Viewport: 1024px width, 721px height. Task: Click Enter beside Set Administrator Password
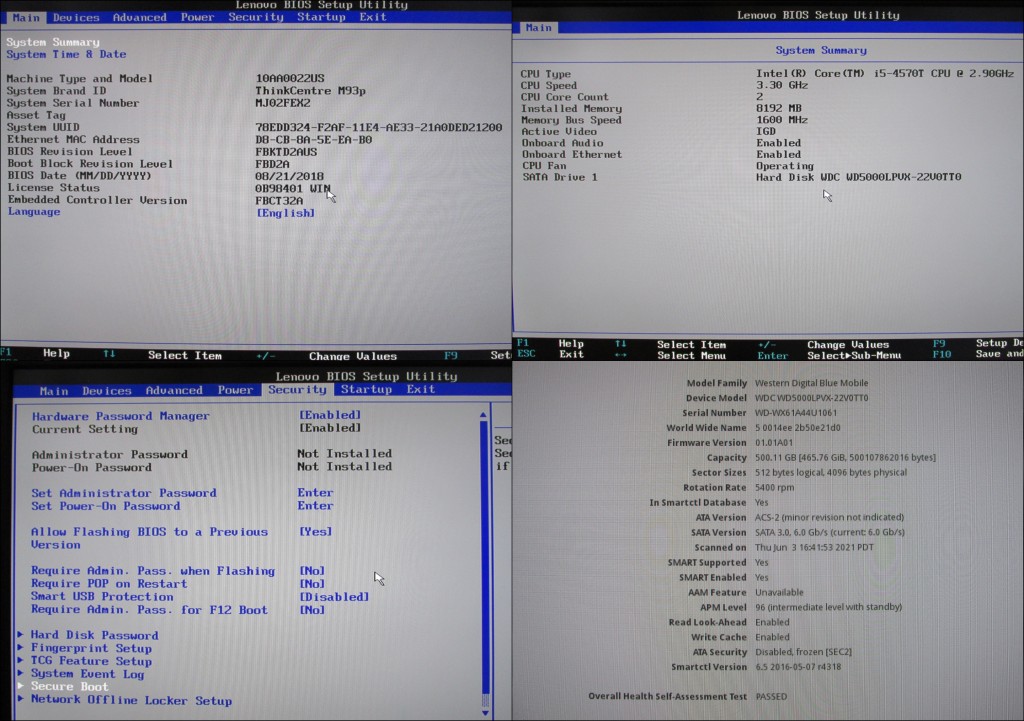[315, 493]
